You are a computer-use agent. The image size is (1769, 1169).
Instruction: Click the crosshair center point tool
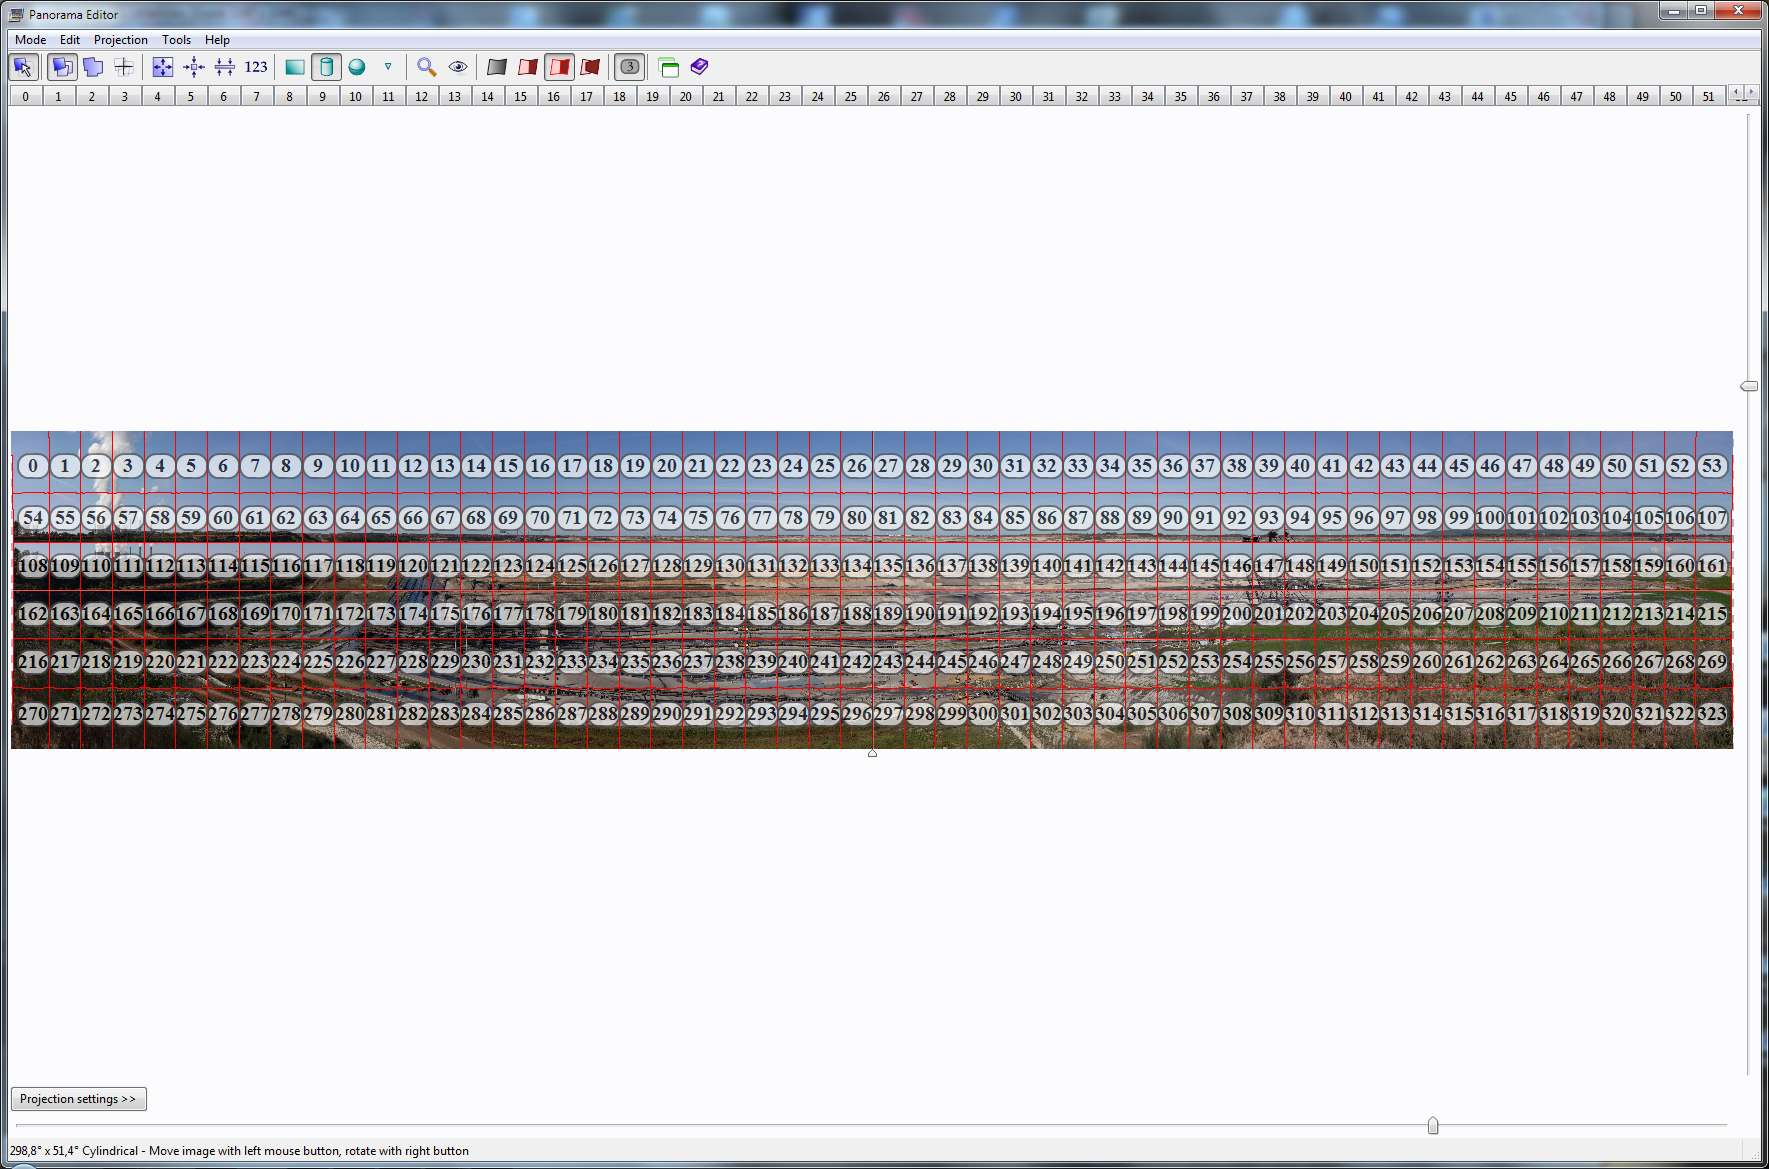[124, 67]
